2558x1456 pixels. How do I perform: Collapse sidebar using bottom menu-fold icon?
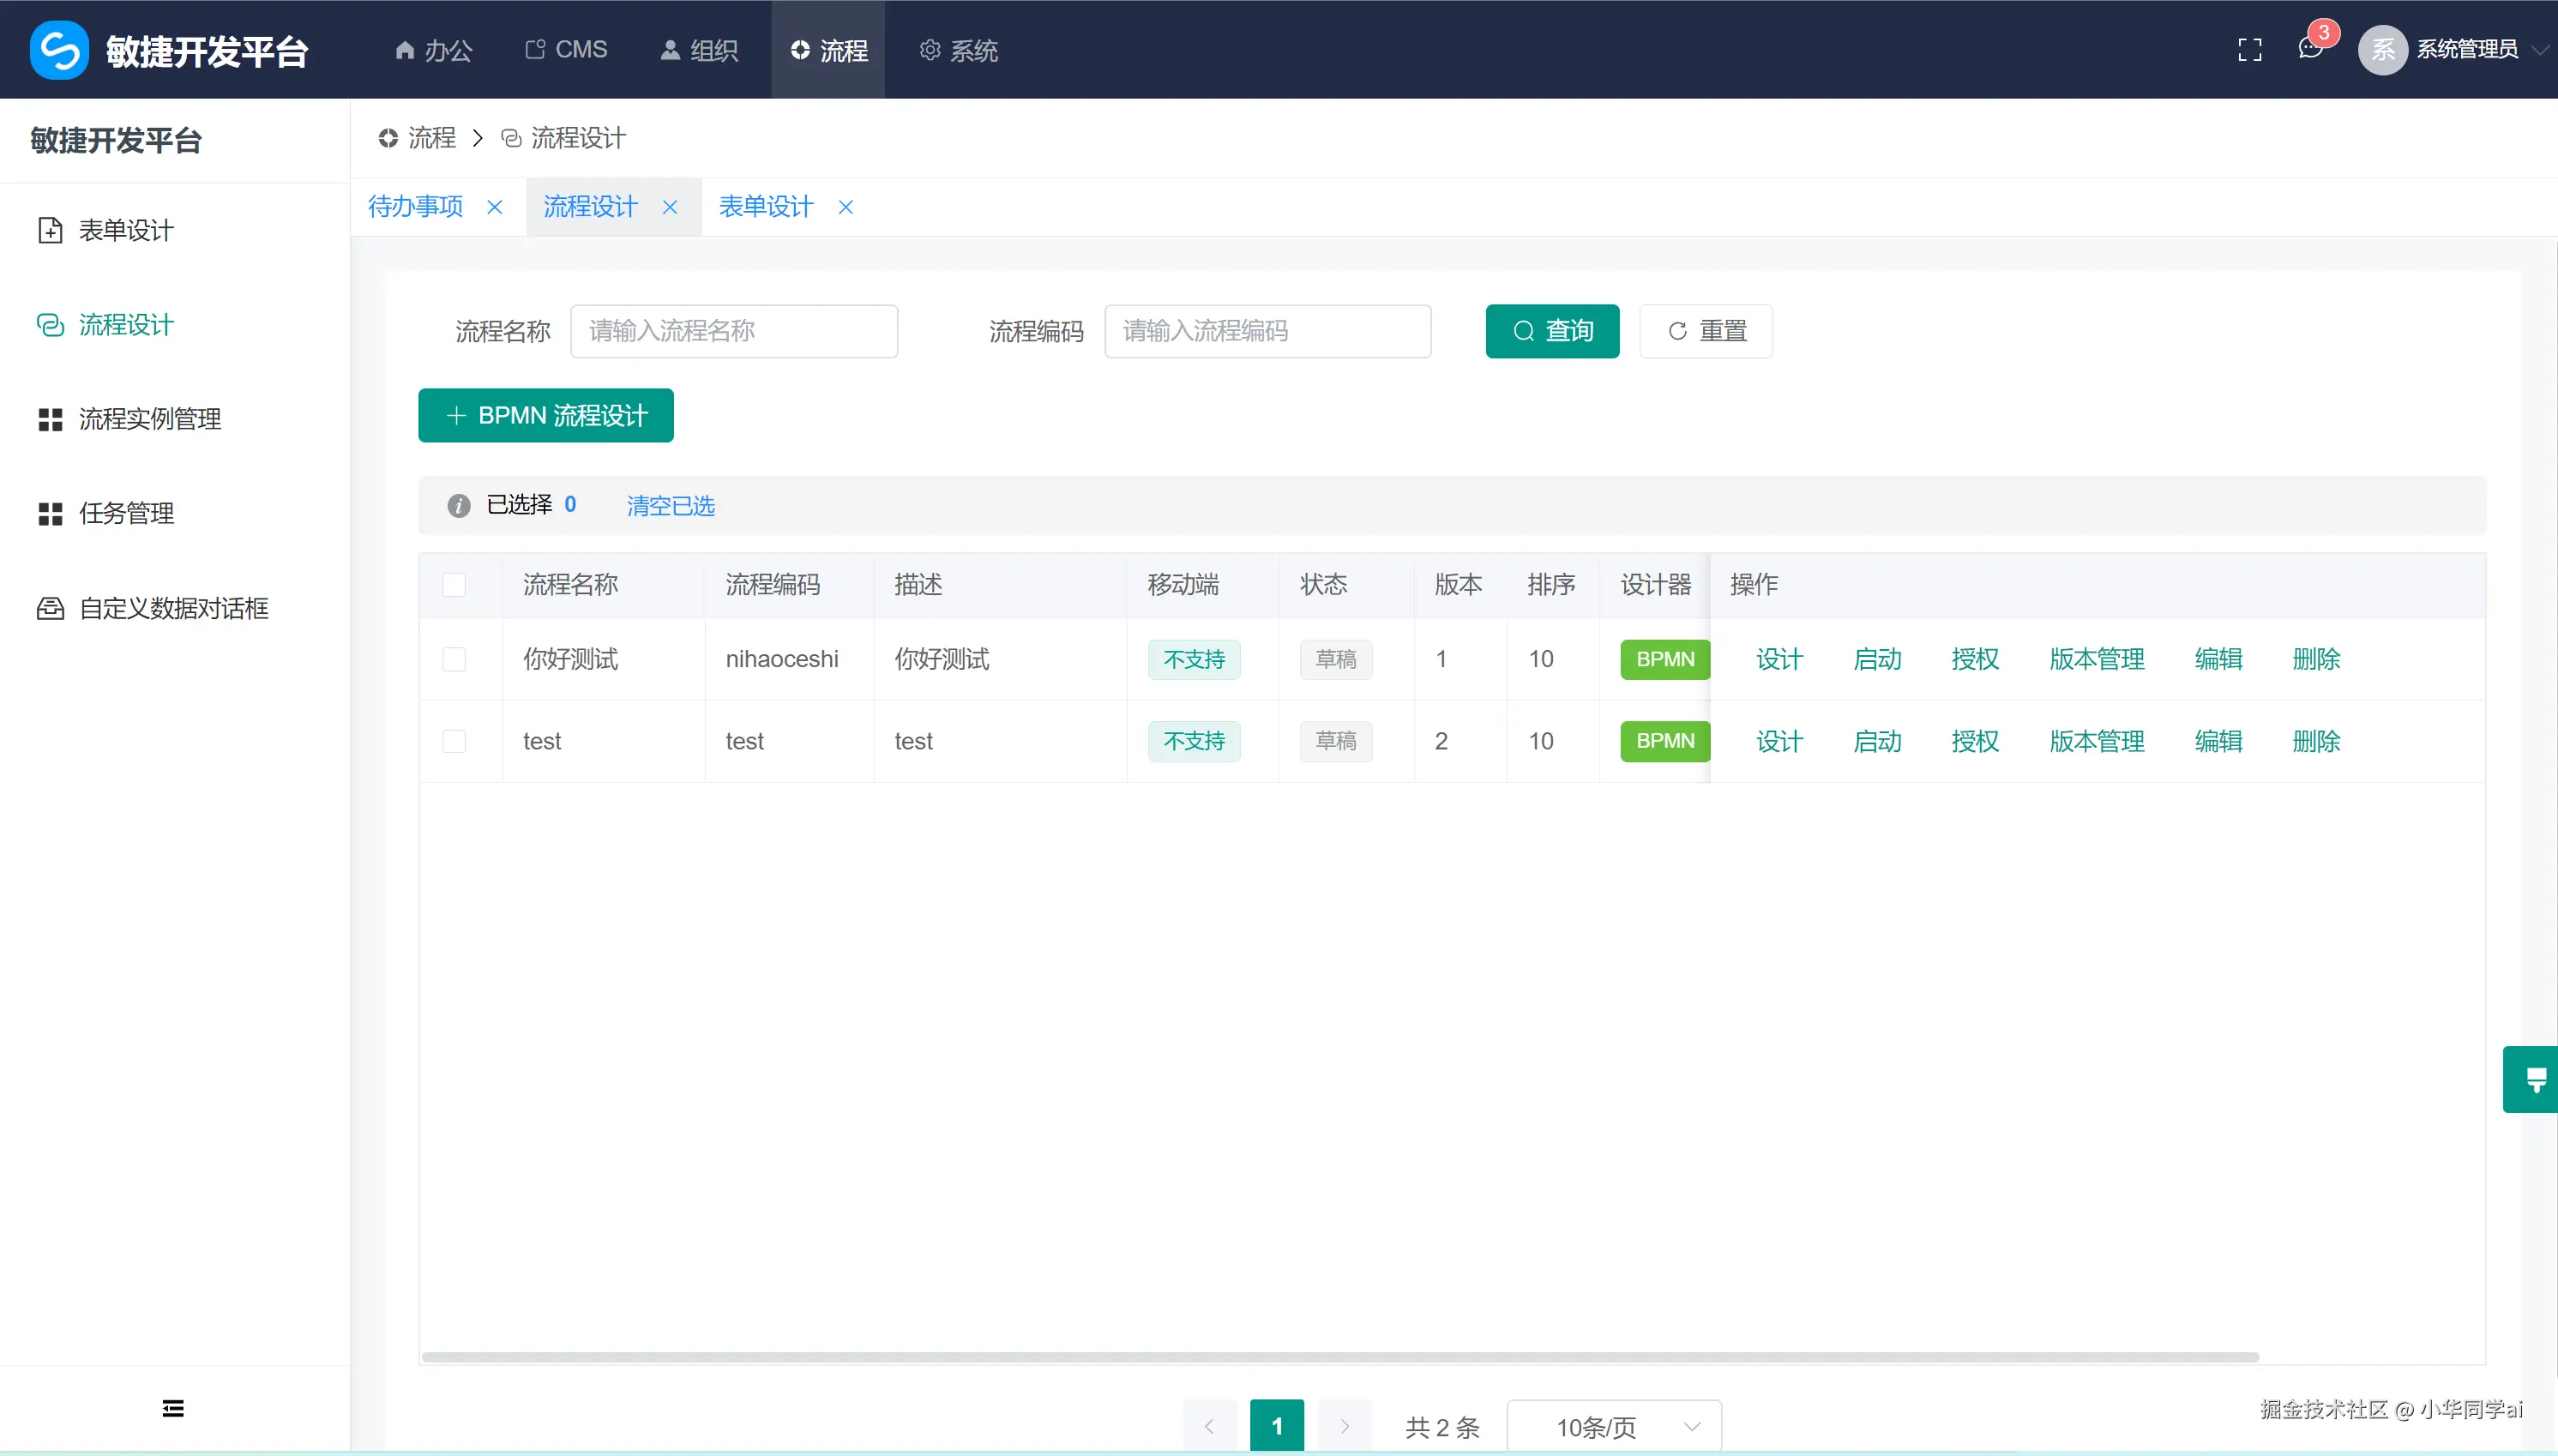click(x=173, y=1408)
